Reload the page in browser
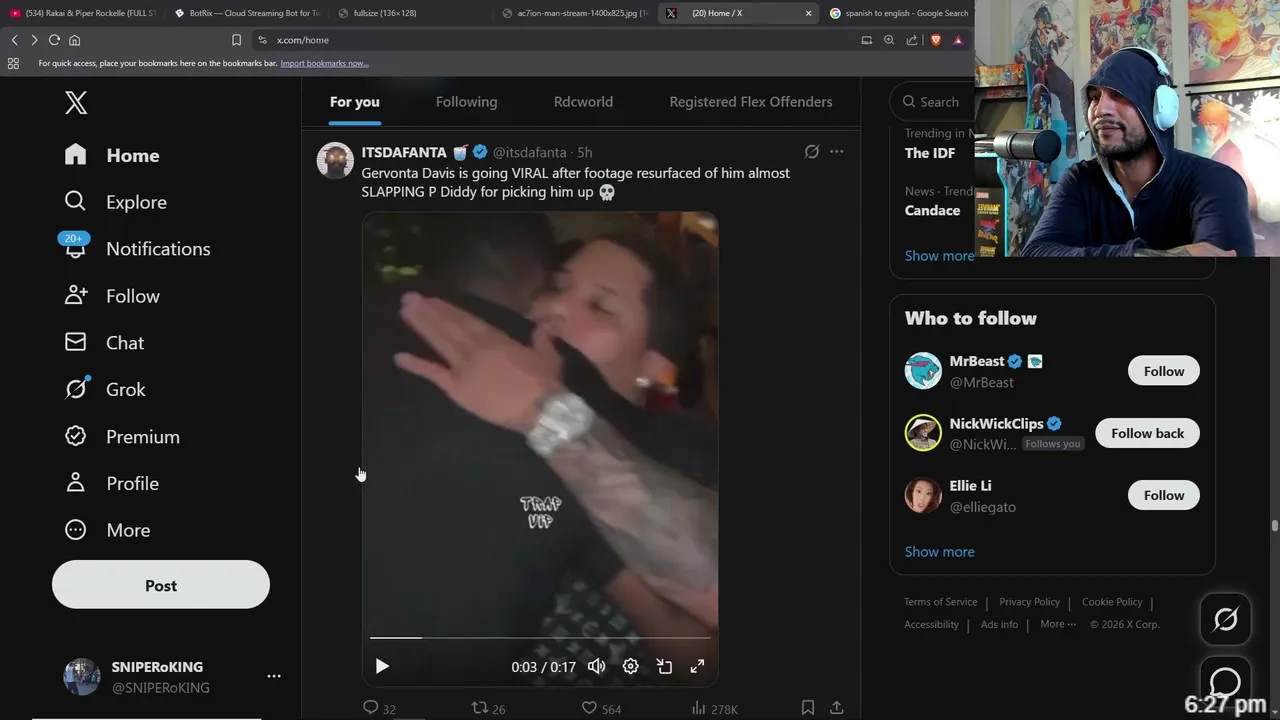Viewport: 1280px width, 720px height. pos(54,40)
